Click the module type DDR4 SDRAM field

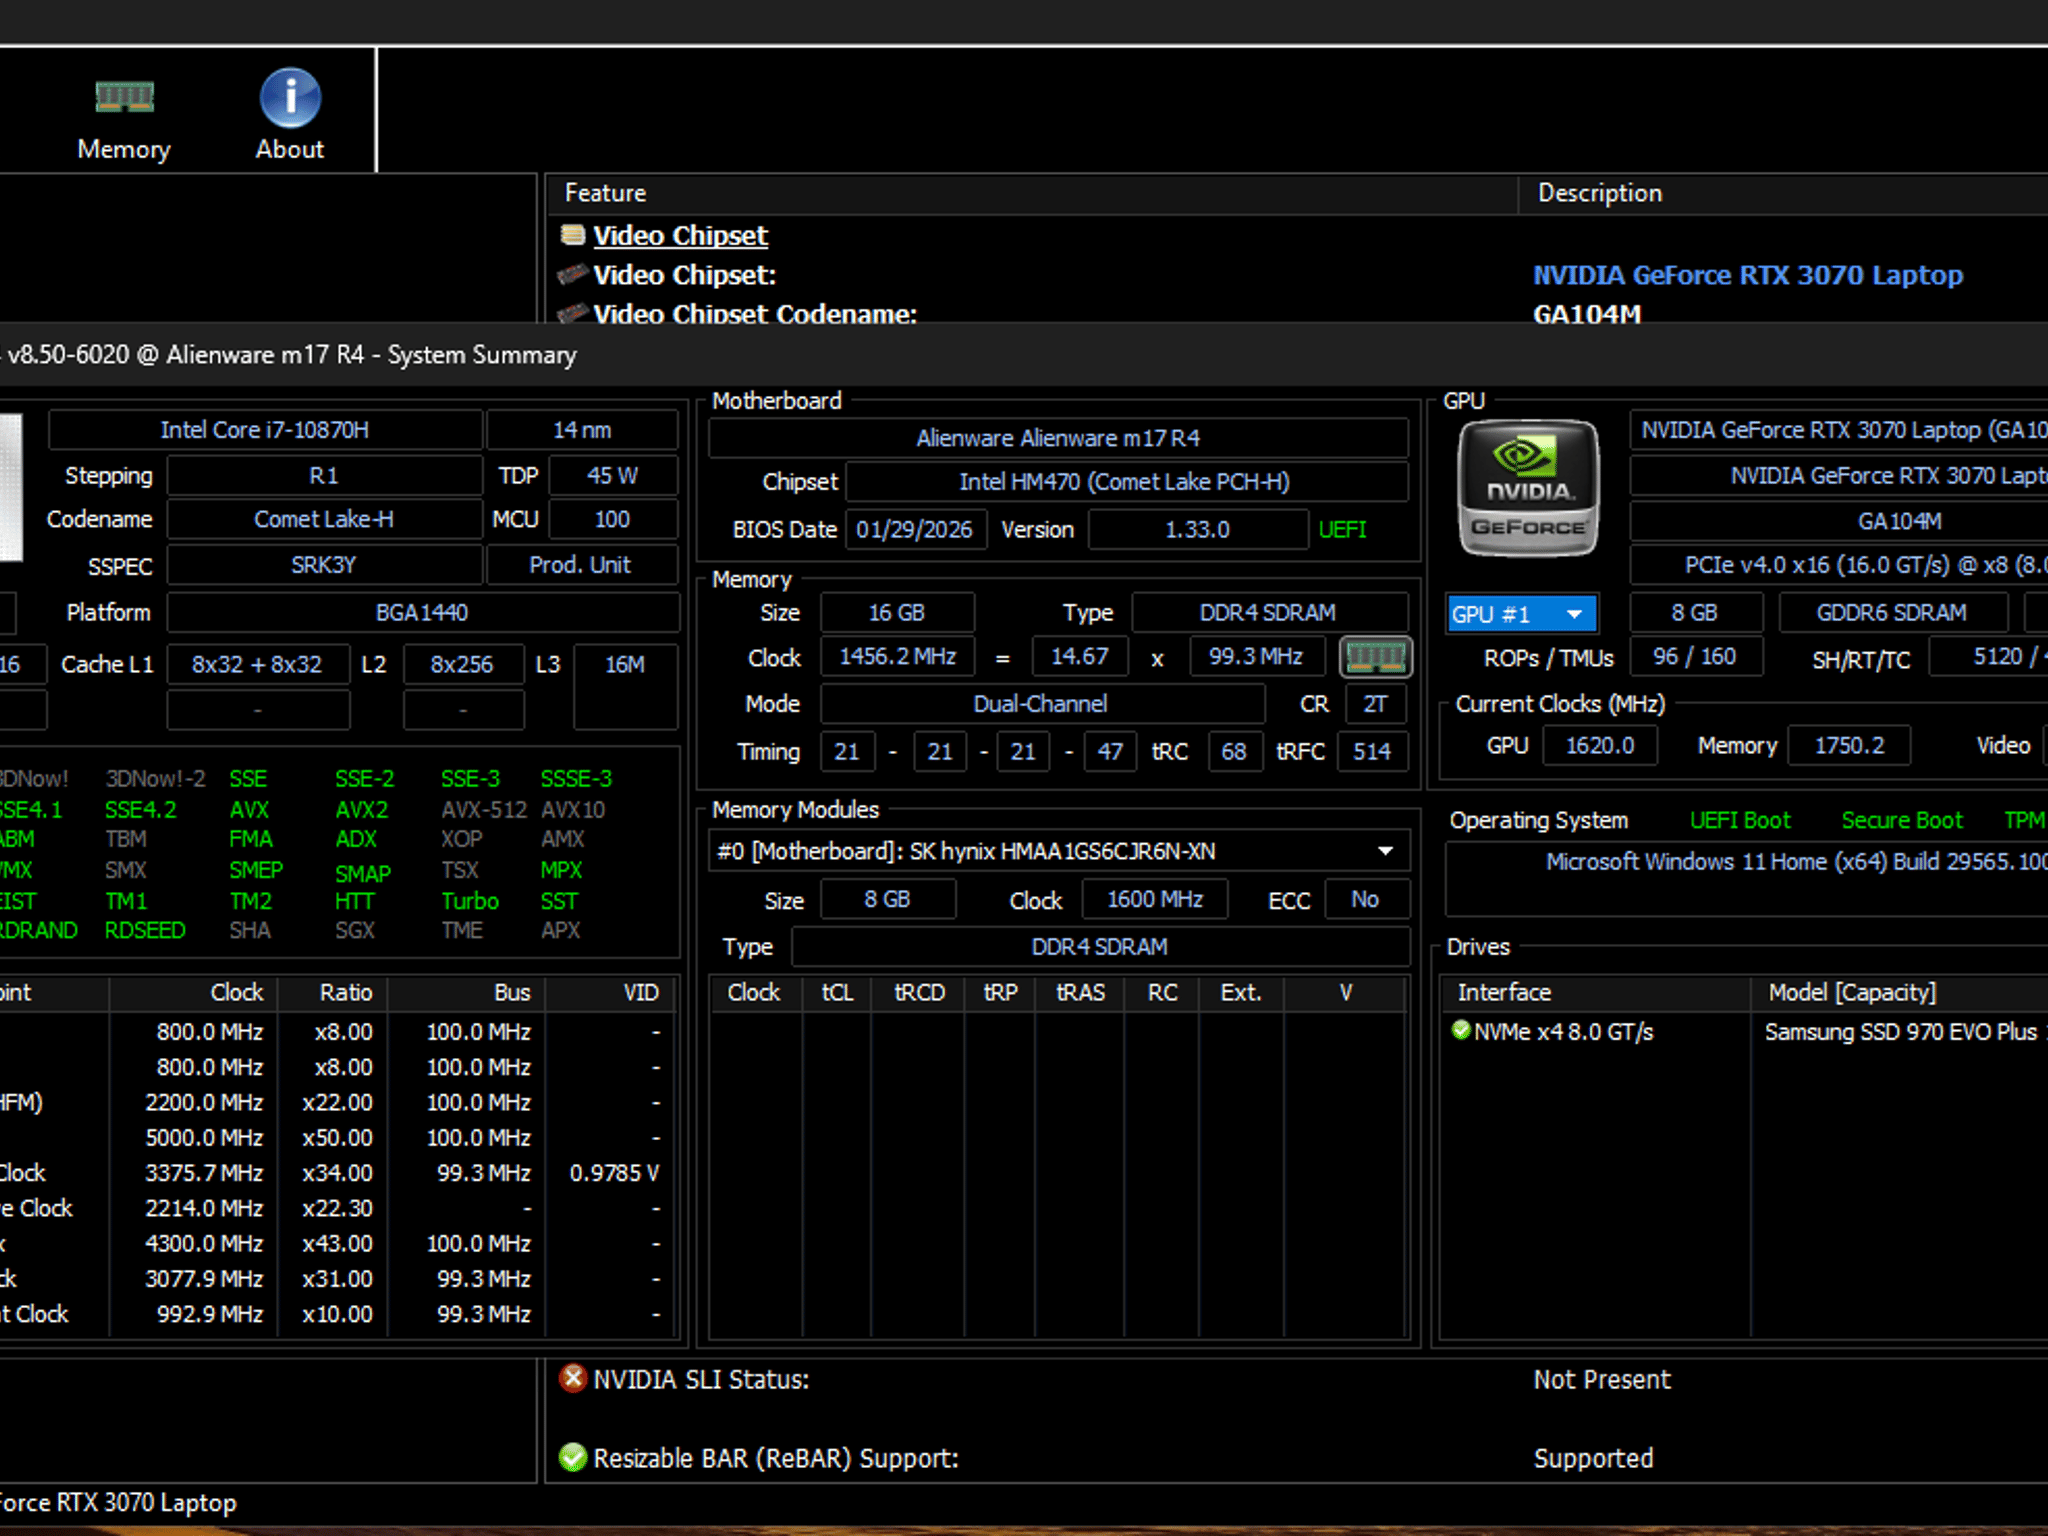click(1100, 947)
